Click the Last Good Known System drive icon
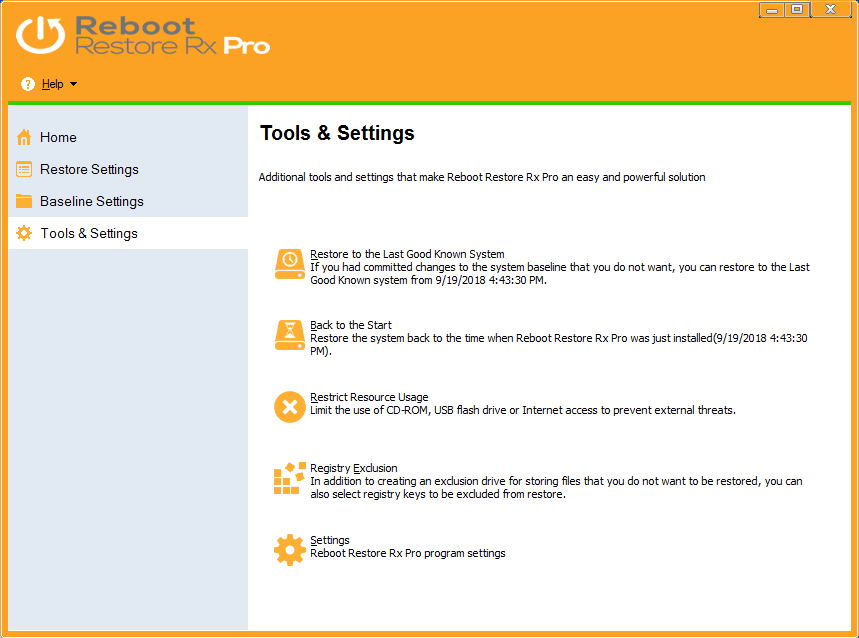 coord(290,264)
